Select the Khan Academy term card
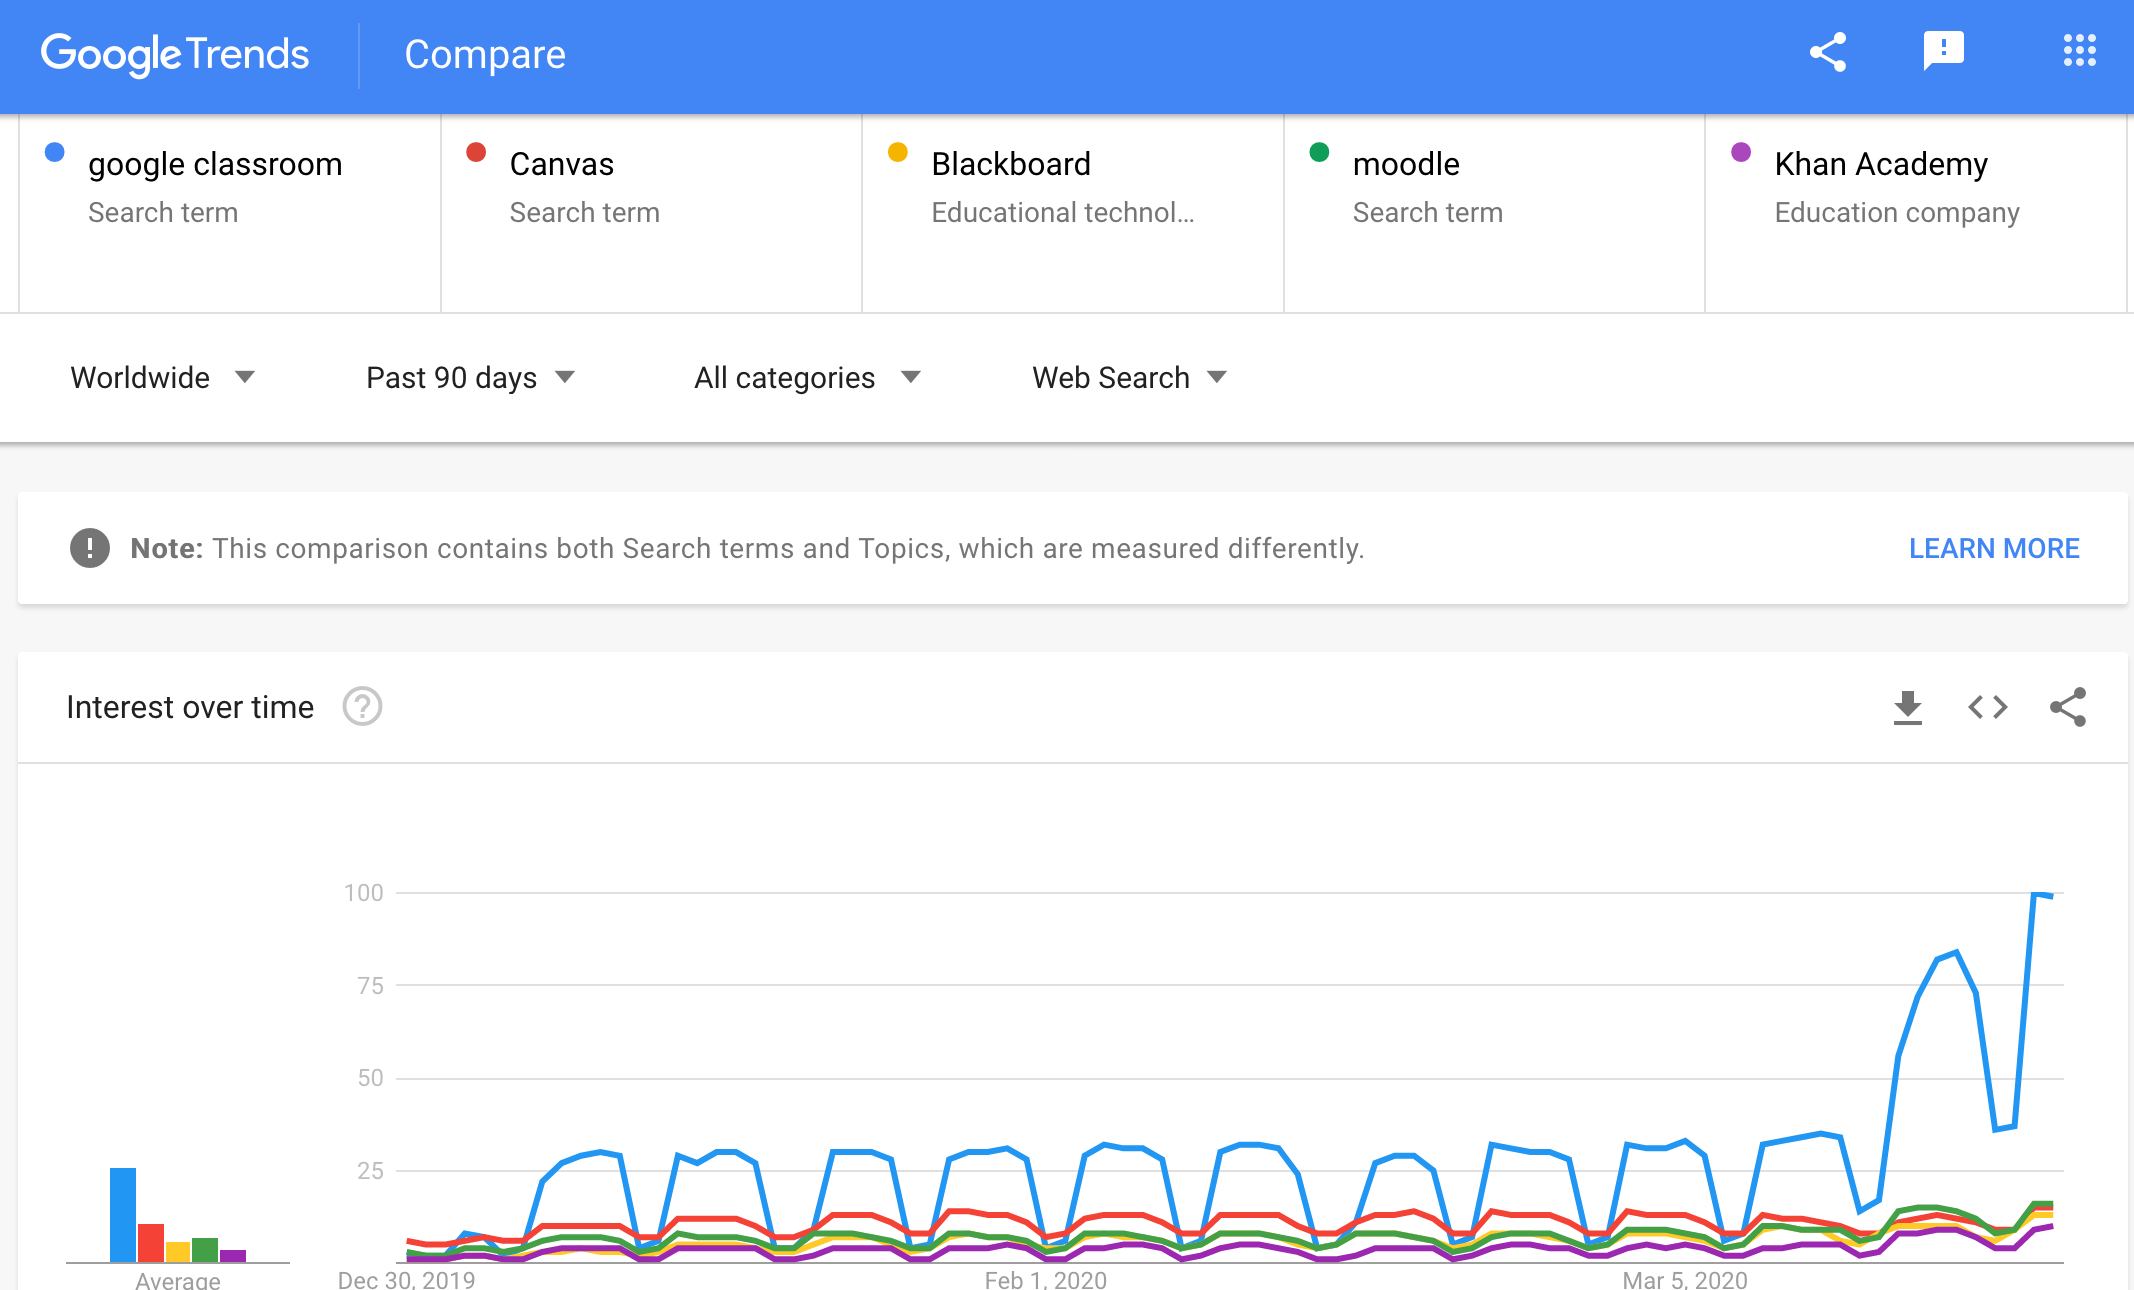This screenshot has width=2134, height=1290. click(x=1914, y=212)
